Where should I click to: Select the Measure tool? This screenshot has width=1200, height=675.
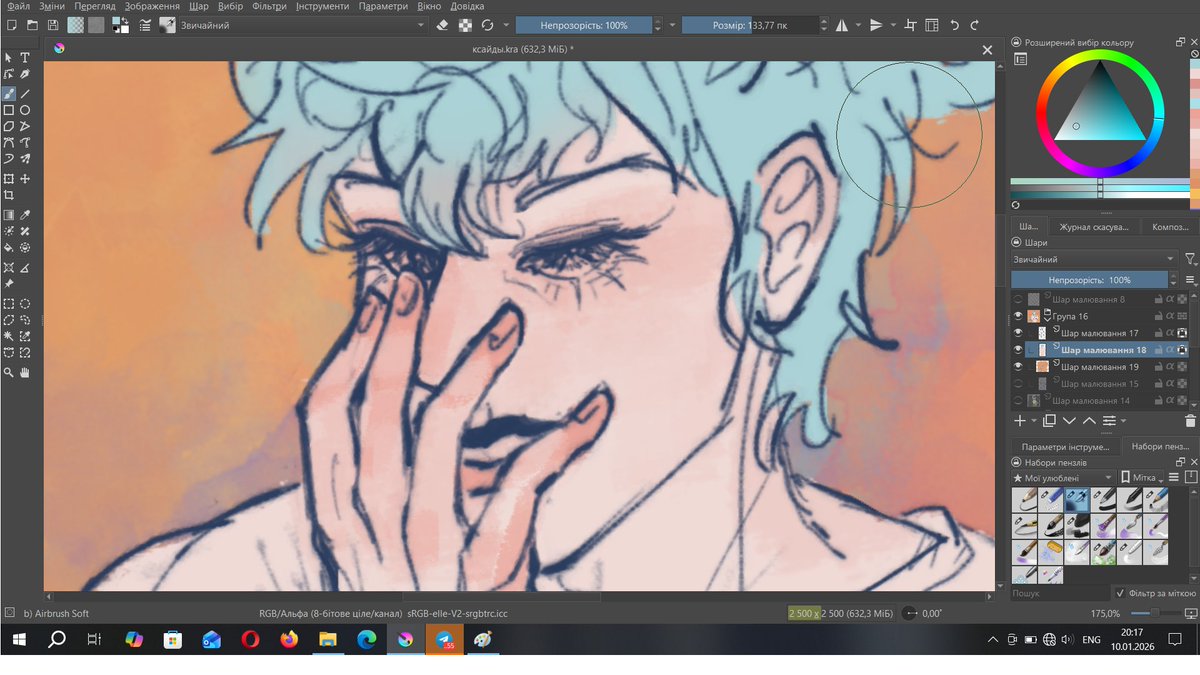25,267
